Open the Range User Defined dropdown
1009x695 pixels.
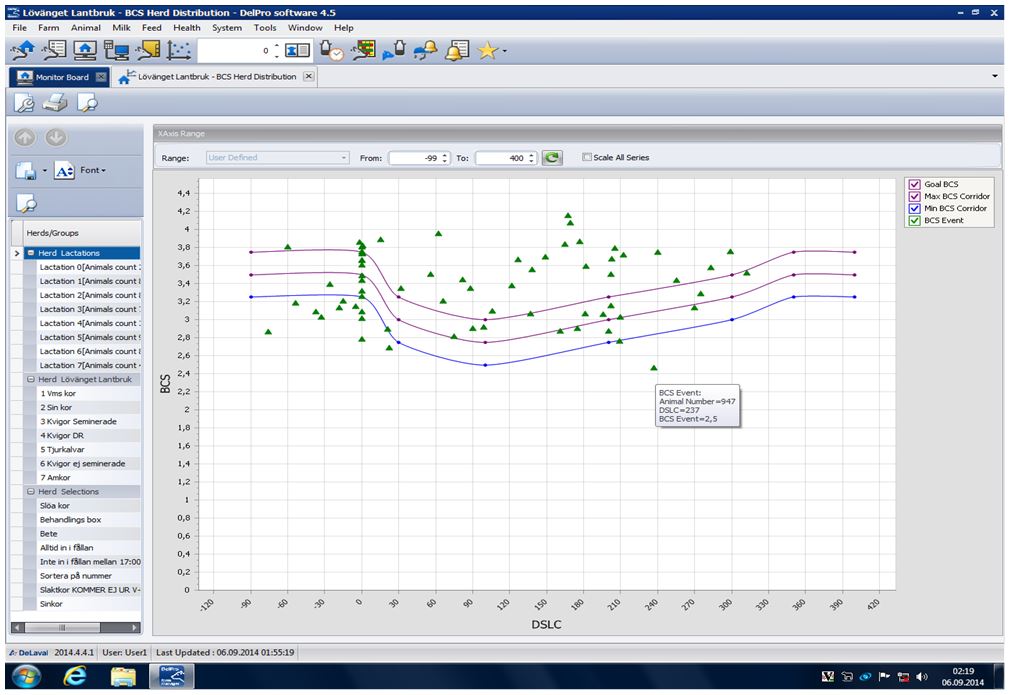click(x=277, y=158)
